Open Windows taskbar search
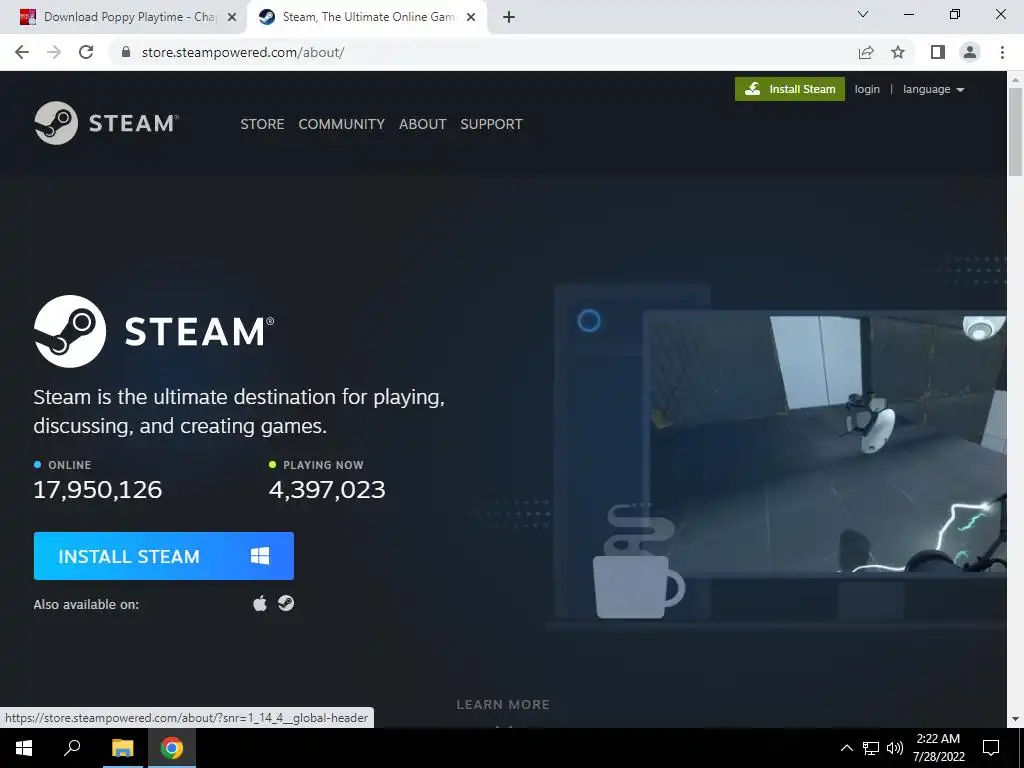The height and width of the screenshot is (768, 1024). click(72, 748)
